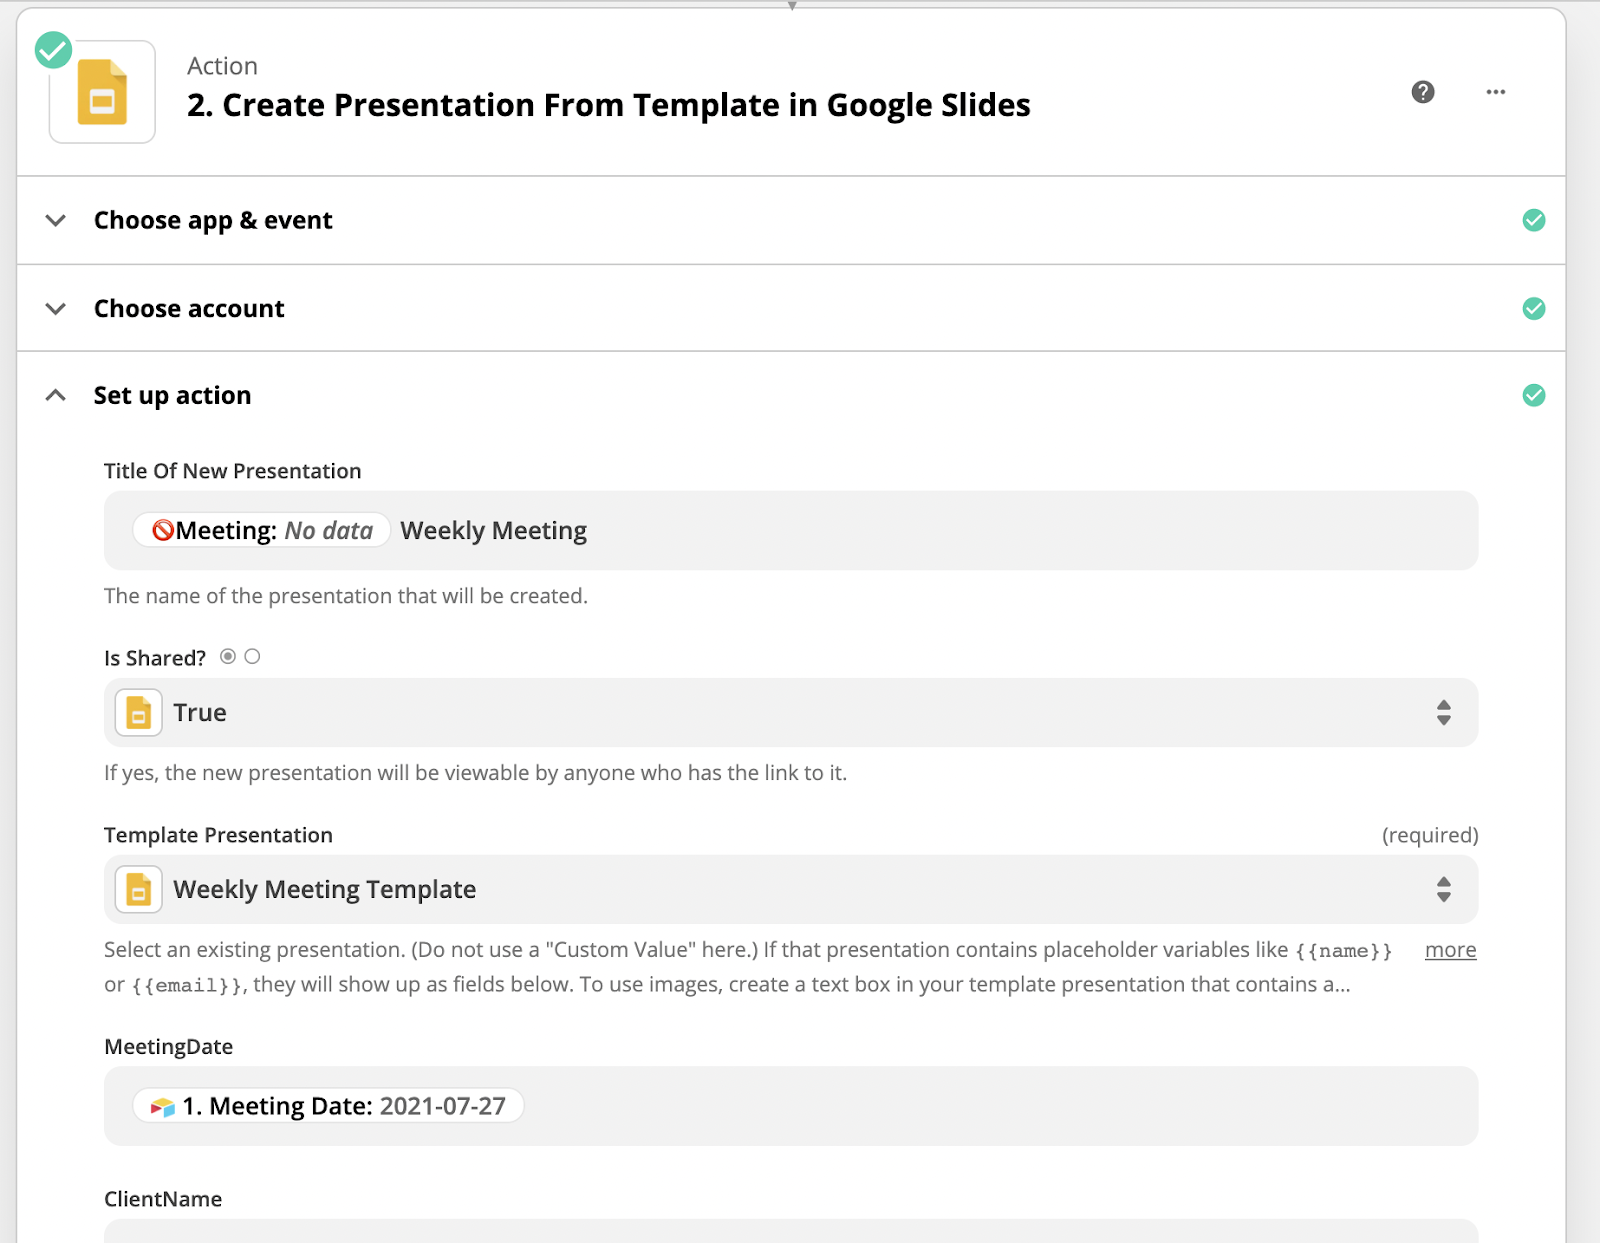Click the ClientName label
This screenshot has height=1243, width=1600.
click(163, 1199)
